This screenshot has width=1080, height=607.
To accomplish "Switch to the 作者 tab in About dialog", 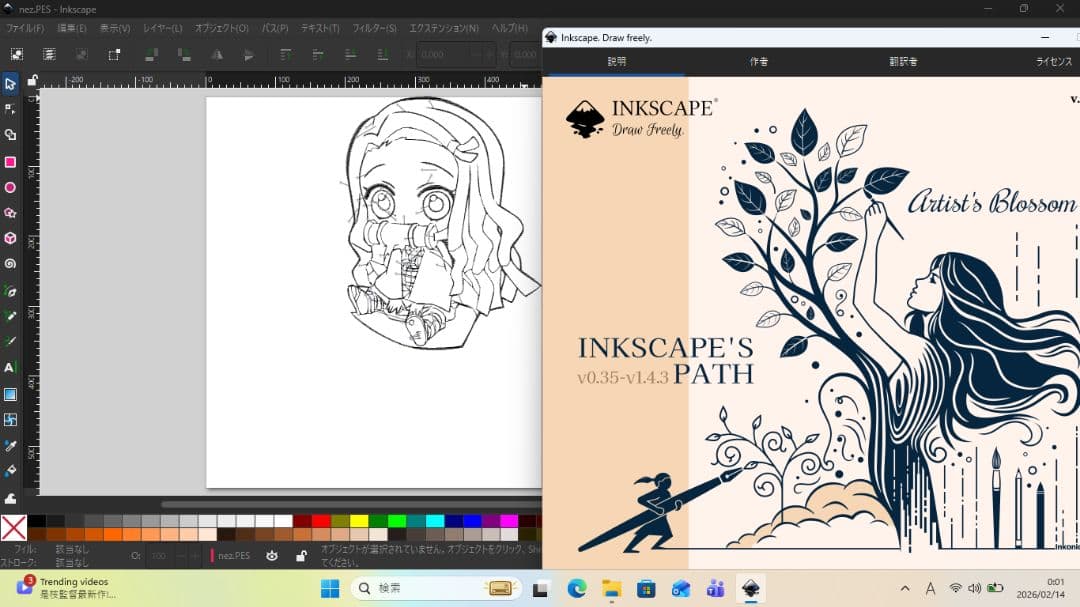I will click(759, 62).
